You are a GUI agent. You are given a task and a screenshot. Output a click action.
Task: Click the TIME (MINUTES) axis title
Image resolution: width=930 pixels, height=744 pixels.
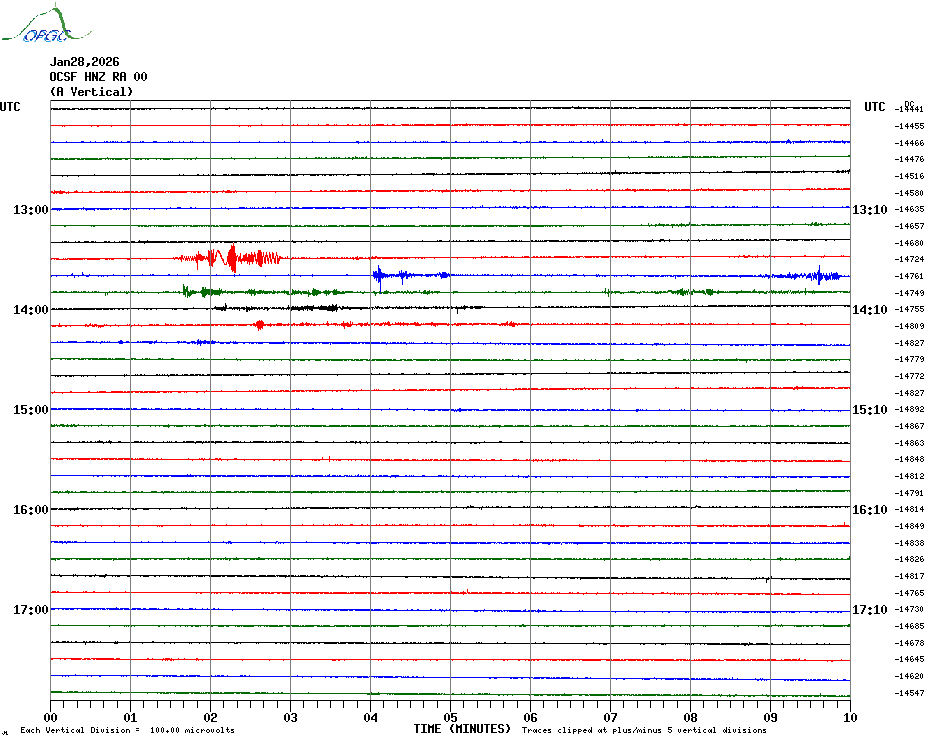coord(462,729)
